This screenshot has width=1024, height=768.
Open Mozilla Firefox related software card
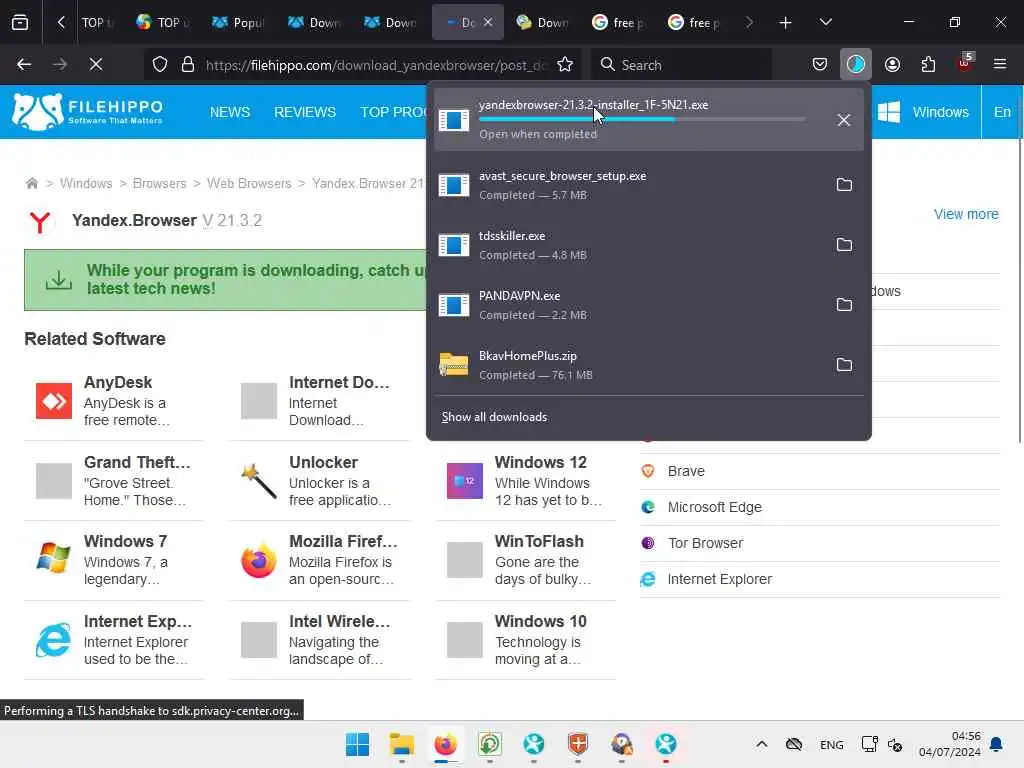pyautogui.click(x=320, y=560)
